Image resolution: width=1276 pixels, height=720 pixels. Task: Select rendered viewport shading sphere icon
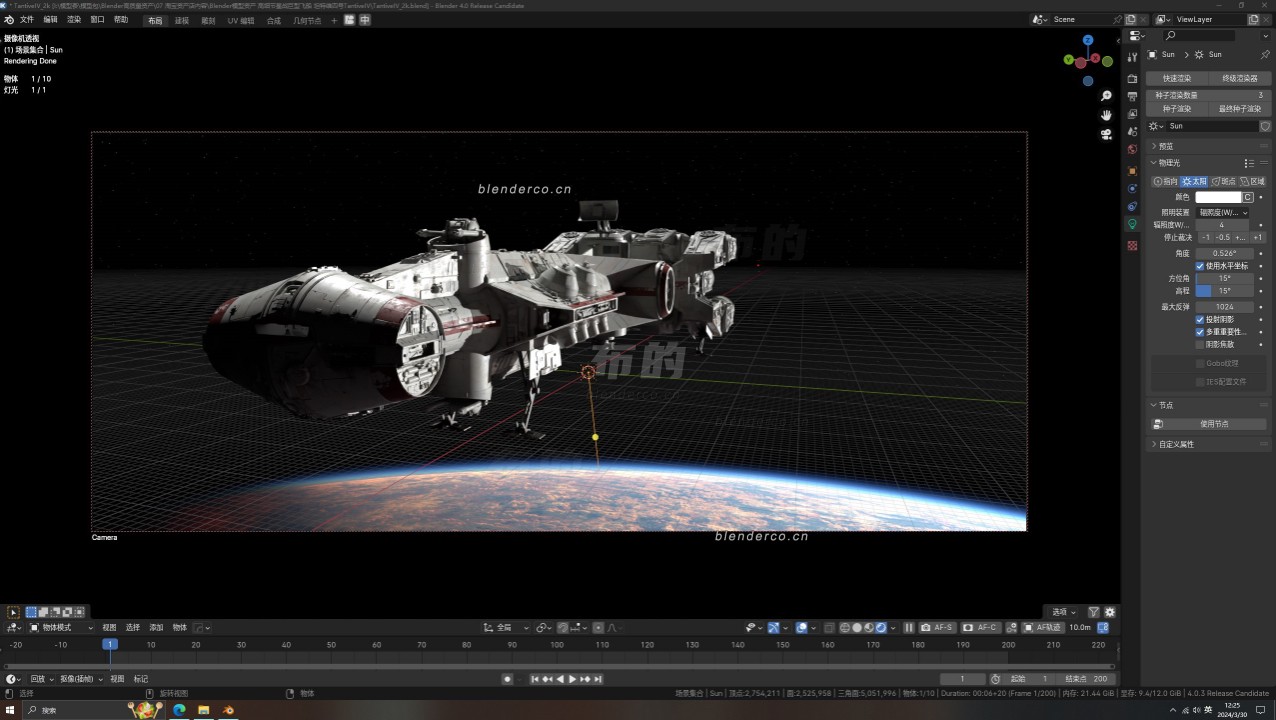(x=881, y=627)
